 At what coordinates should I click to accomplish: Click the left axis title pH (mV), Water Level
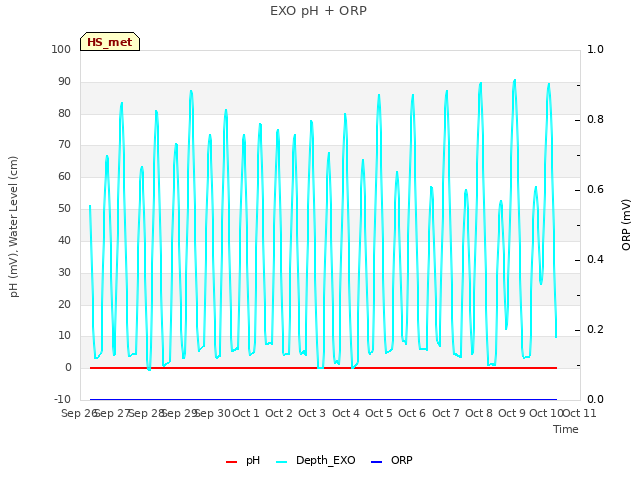[13, 227]
